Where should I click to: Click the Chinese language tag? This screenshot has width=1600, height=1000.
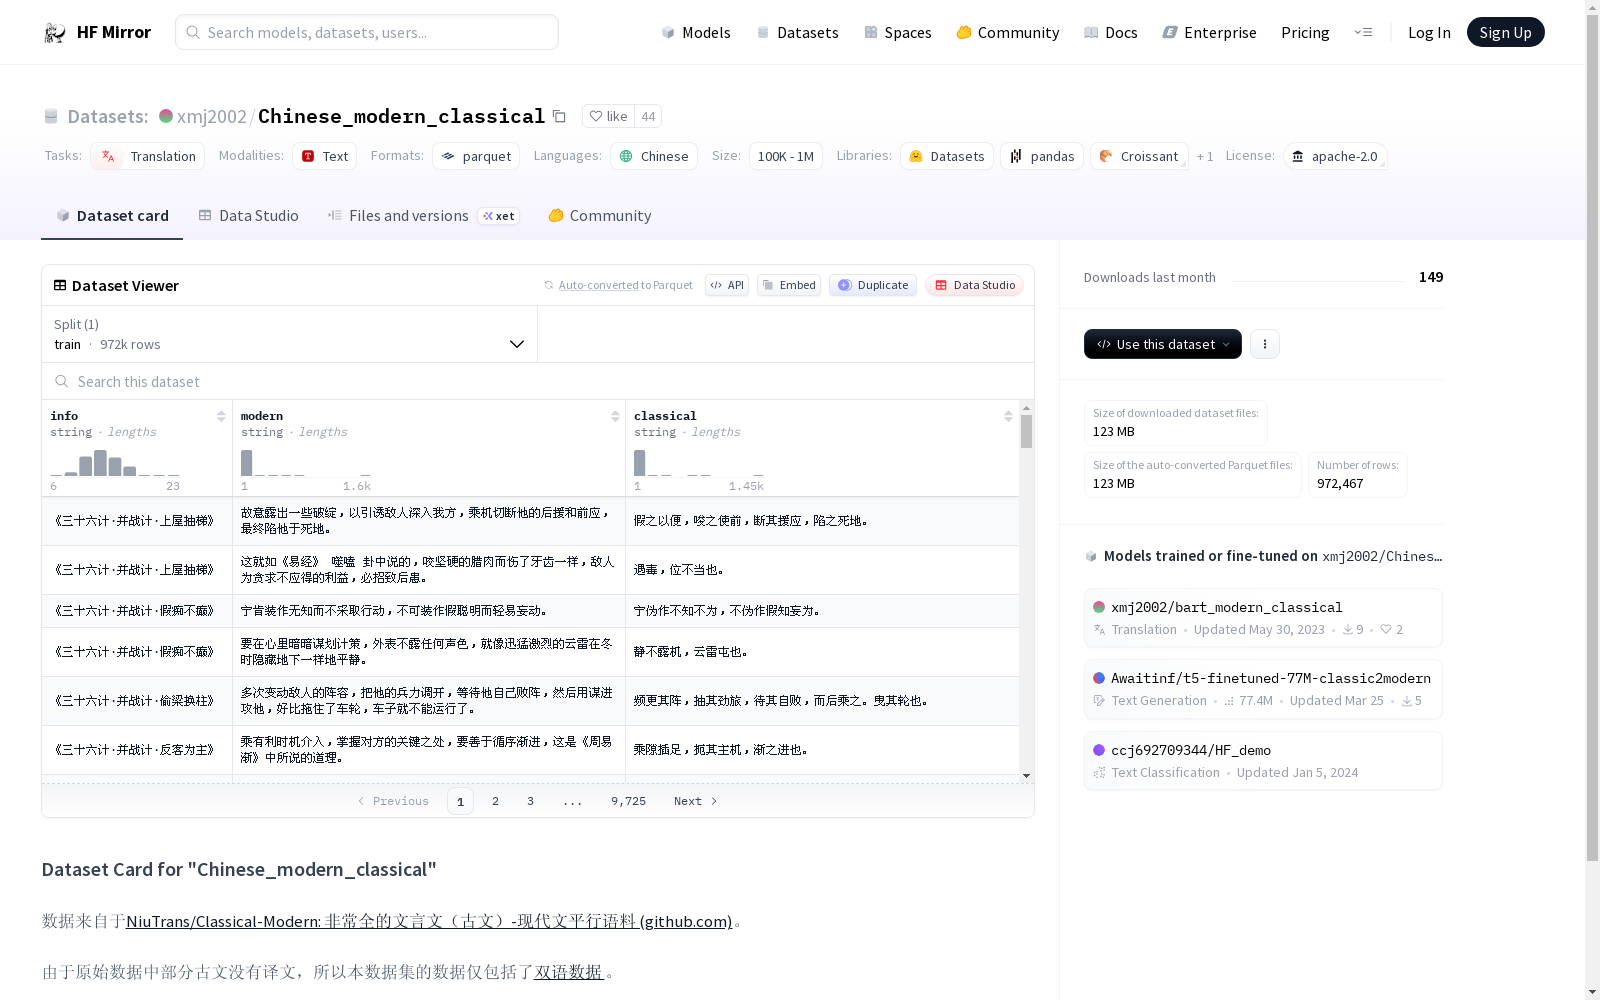(654, 156)
